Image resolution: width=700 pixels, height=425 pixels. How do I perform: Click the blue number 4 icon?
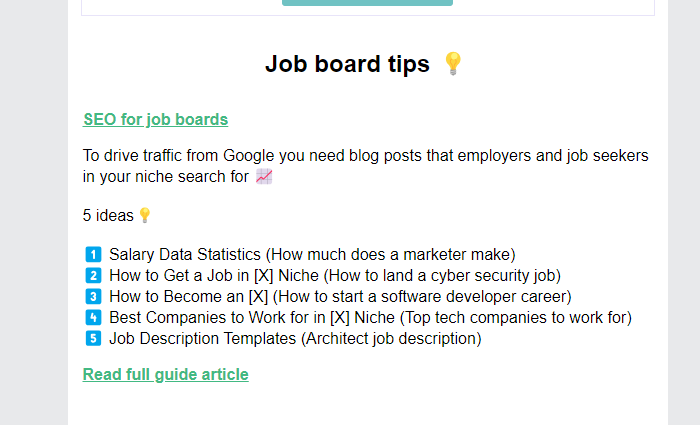(93, 317)
